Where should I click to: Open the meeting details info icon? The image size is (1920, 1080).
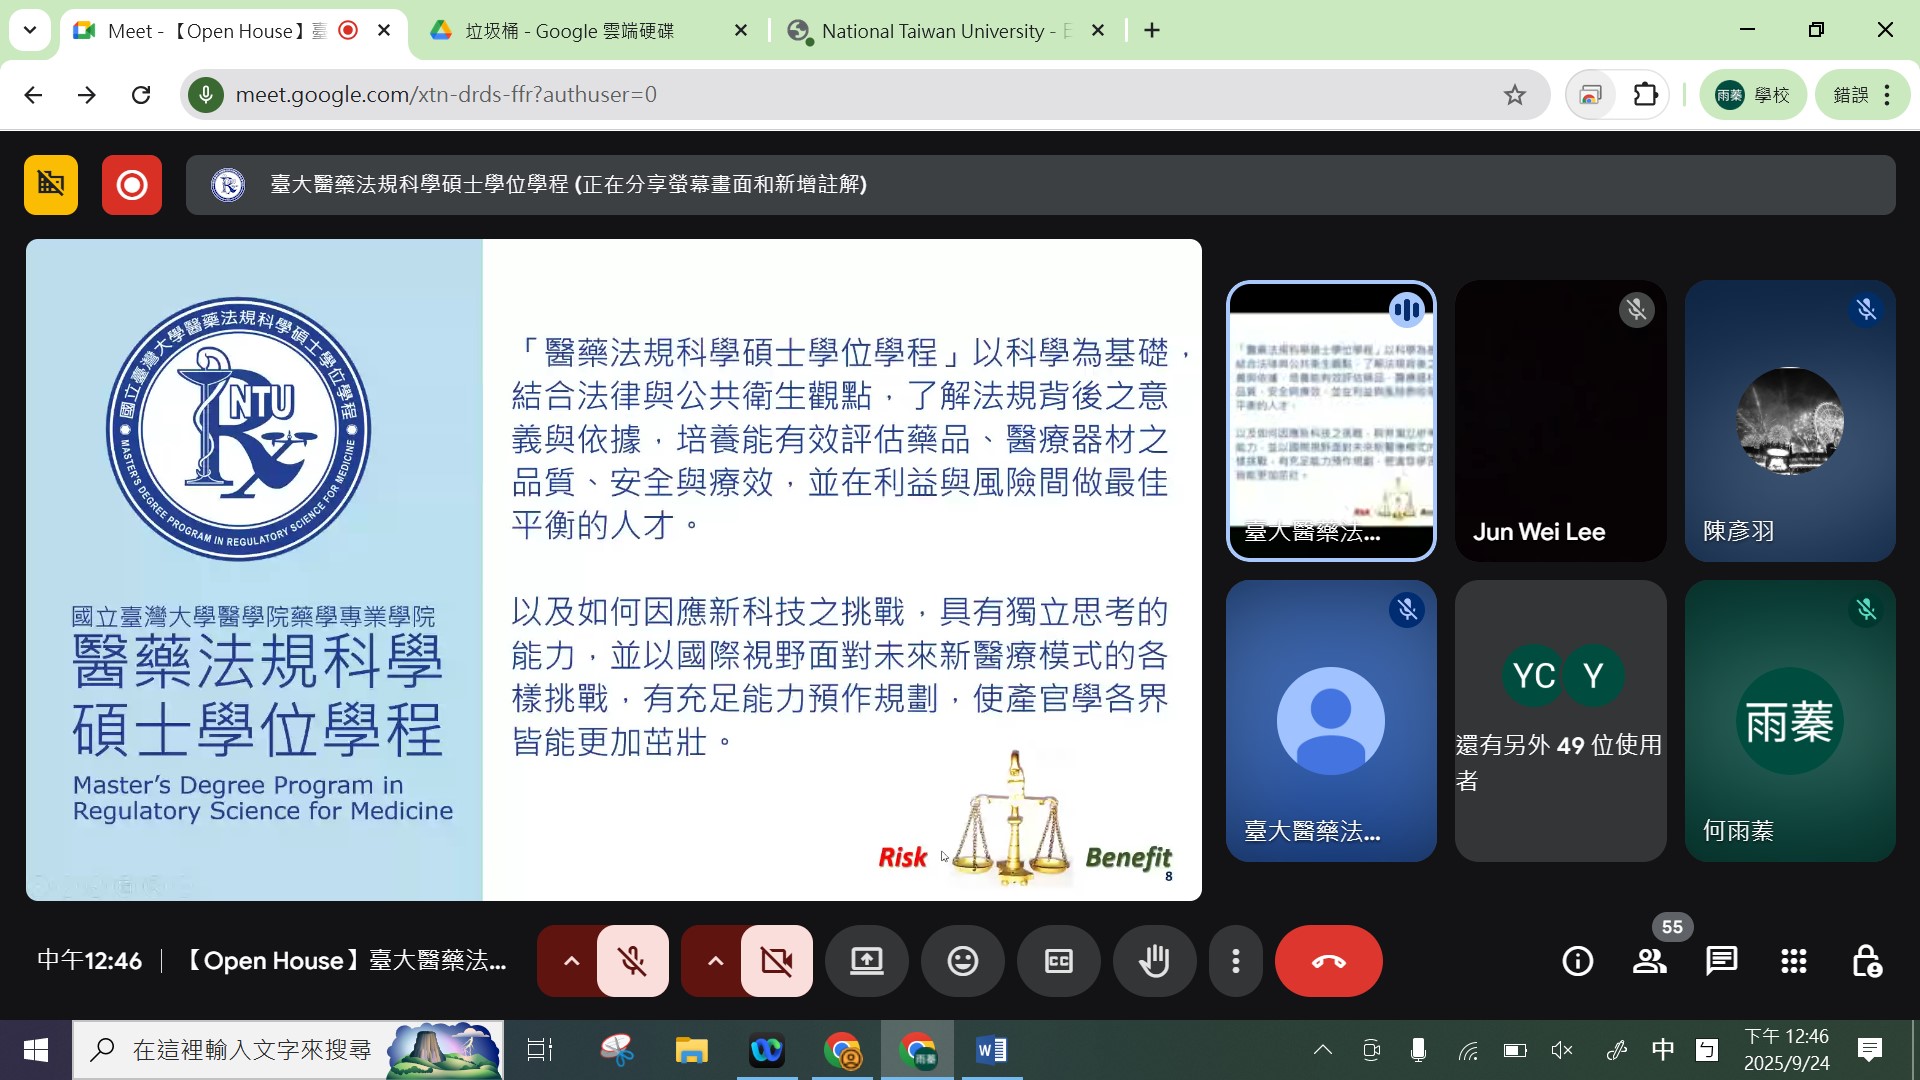click(x=1577, y=961)
